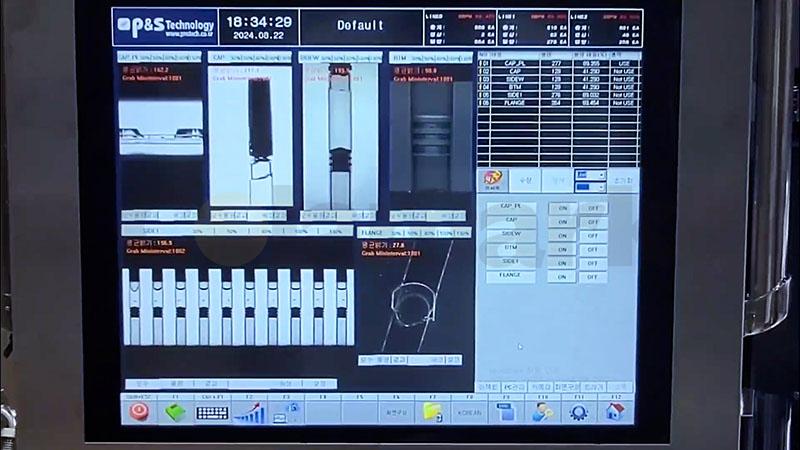Click the green book icon (F1)
This screenshot has height=450, width=800.
pyautogui.click(x=176, y=412)
